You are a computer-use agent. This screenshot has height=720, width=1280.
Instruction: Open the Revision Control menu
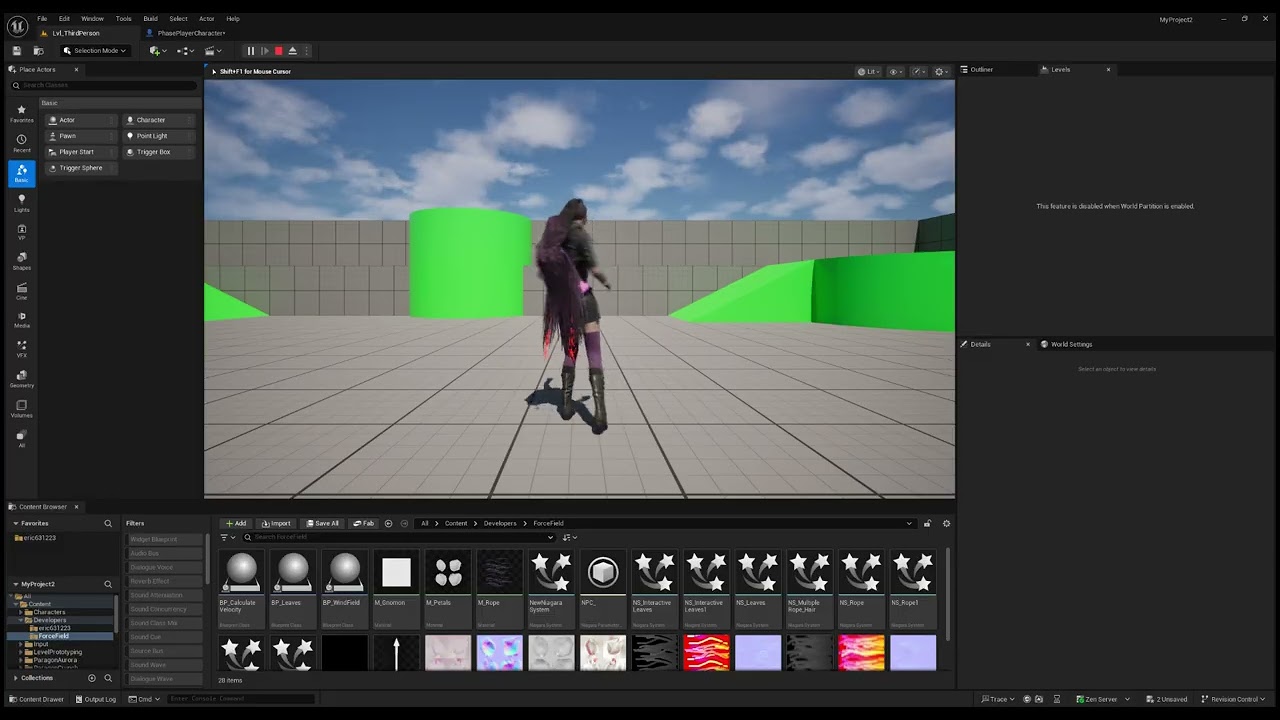[x=1232, y=699]
